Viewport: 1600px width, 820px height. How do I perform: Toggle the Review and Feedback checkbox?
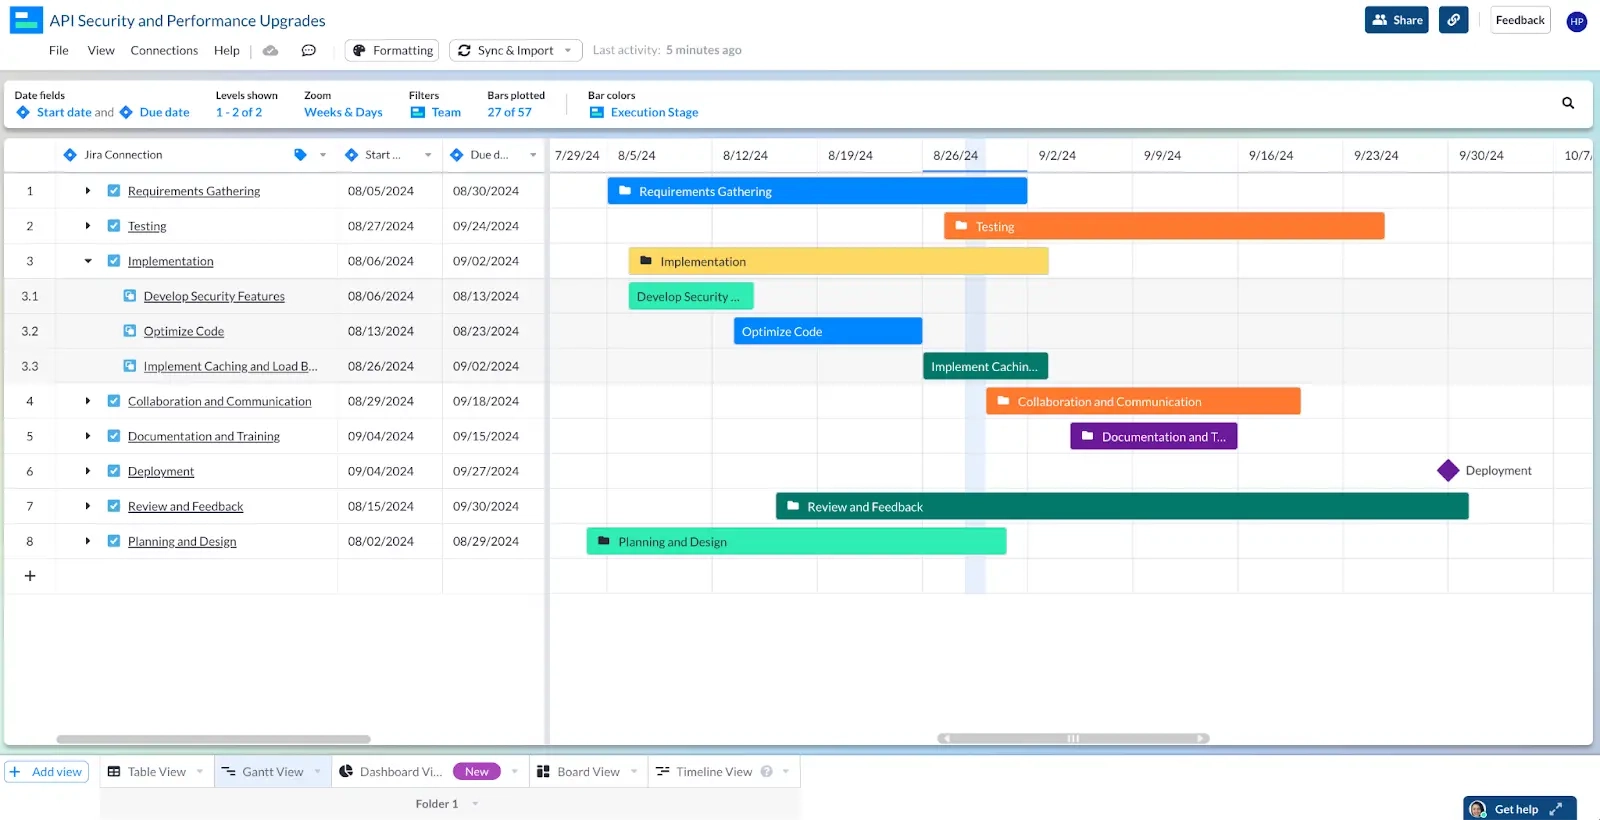(114, 506)
